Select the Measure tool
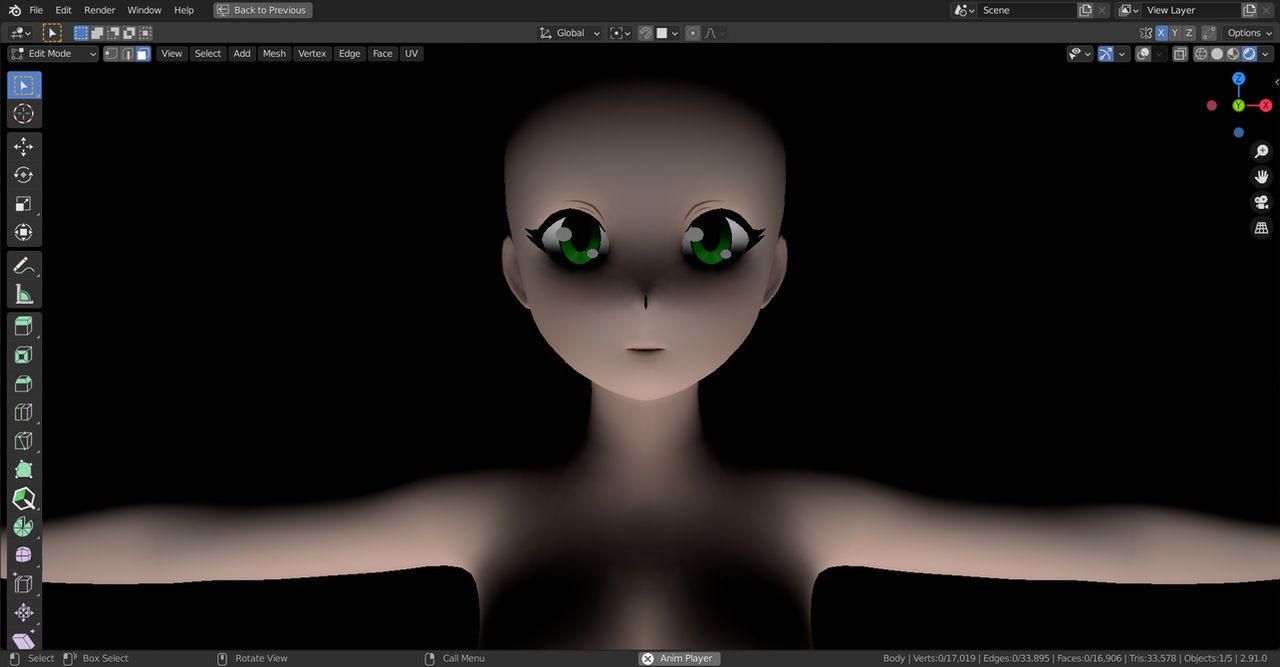 (x=24, y=294)
